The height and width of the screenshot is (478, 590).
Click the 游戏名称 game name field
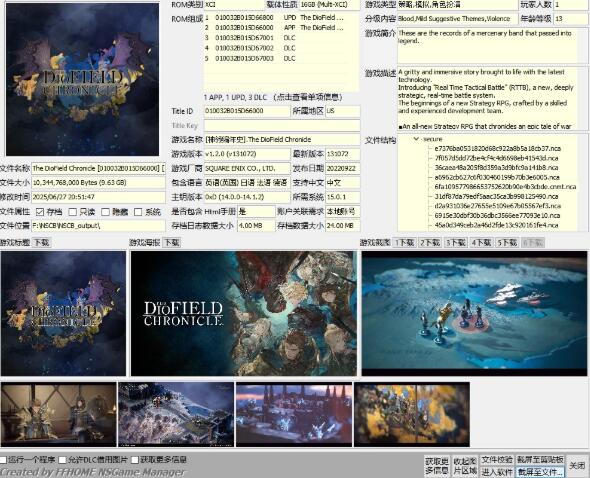pyautogui.click(x=282, y=140)
